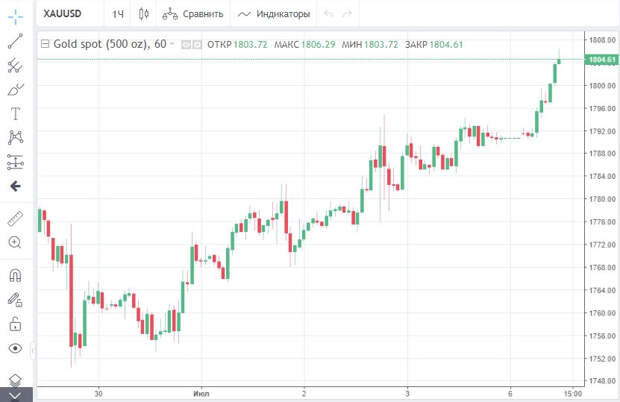Viewport: 620px width, 402px height.
Task: Open the forecasting and measurement tools
Action: pos(15,162)
